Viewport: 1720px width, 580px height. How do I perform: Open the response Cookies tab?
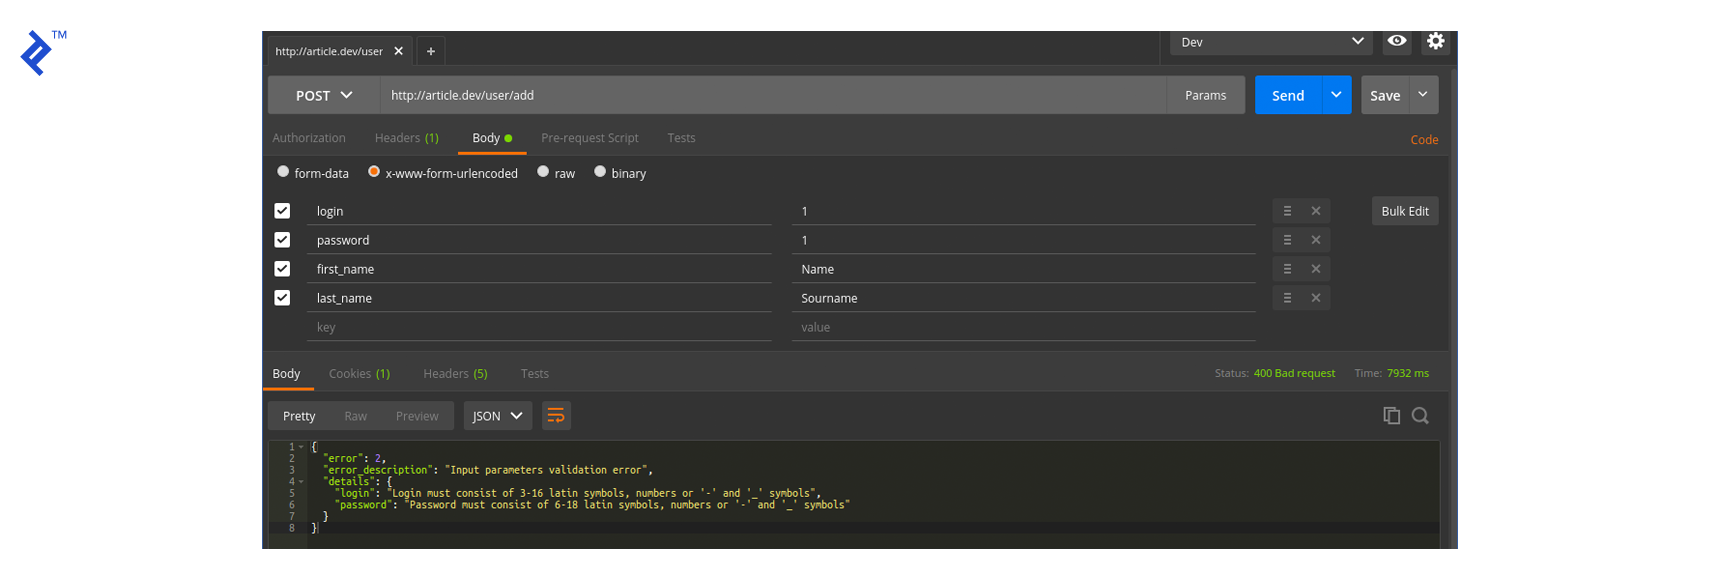coord(359,374)
